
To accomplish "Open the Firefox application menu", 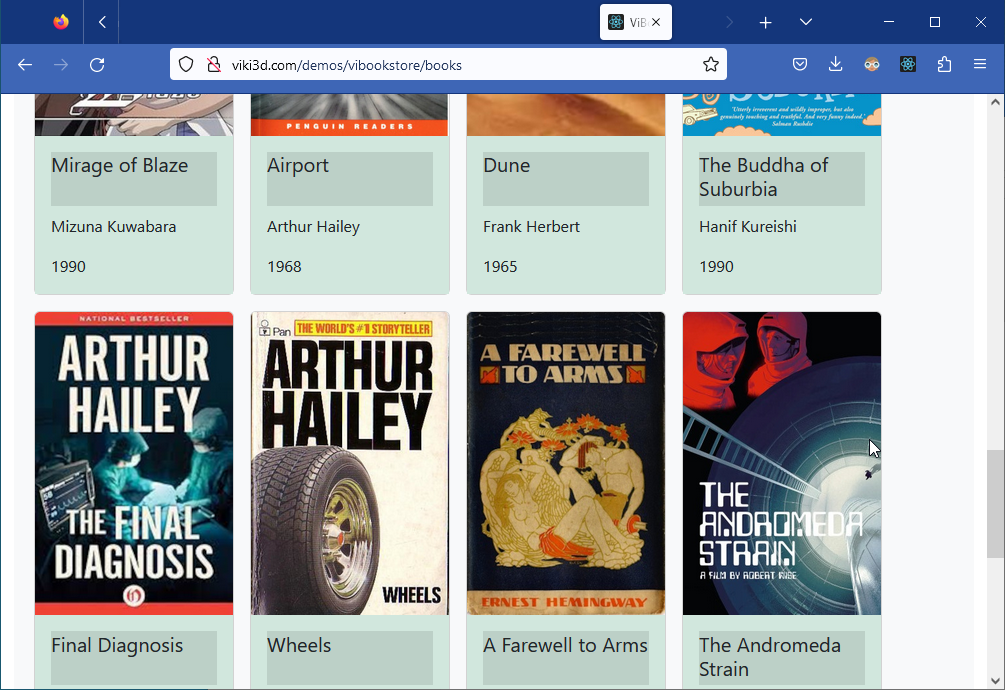I will (979, 64).
